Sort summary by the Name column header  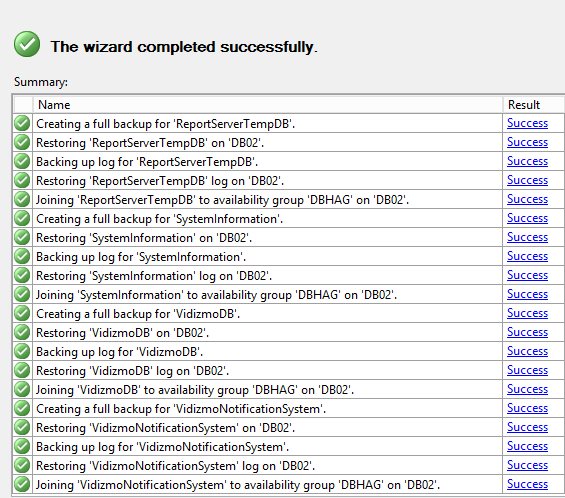[268, 105]
